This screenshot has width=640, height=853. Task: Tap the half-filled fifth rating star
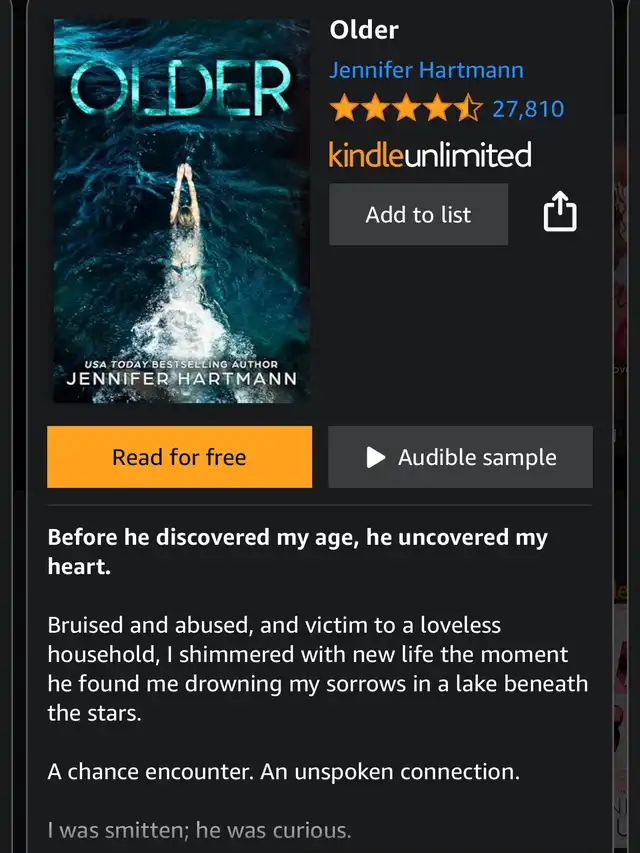click(468, 108)
